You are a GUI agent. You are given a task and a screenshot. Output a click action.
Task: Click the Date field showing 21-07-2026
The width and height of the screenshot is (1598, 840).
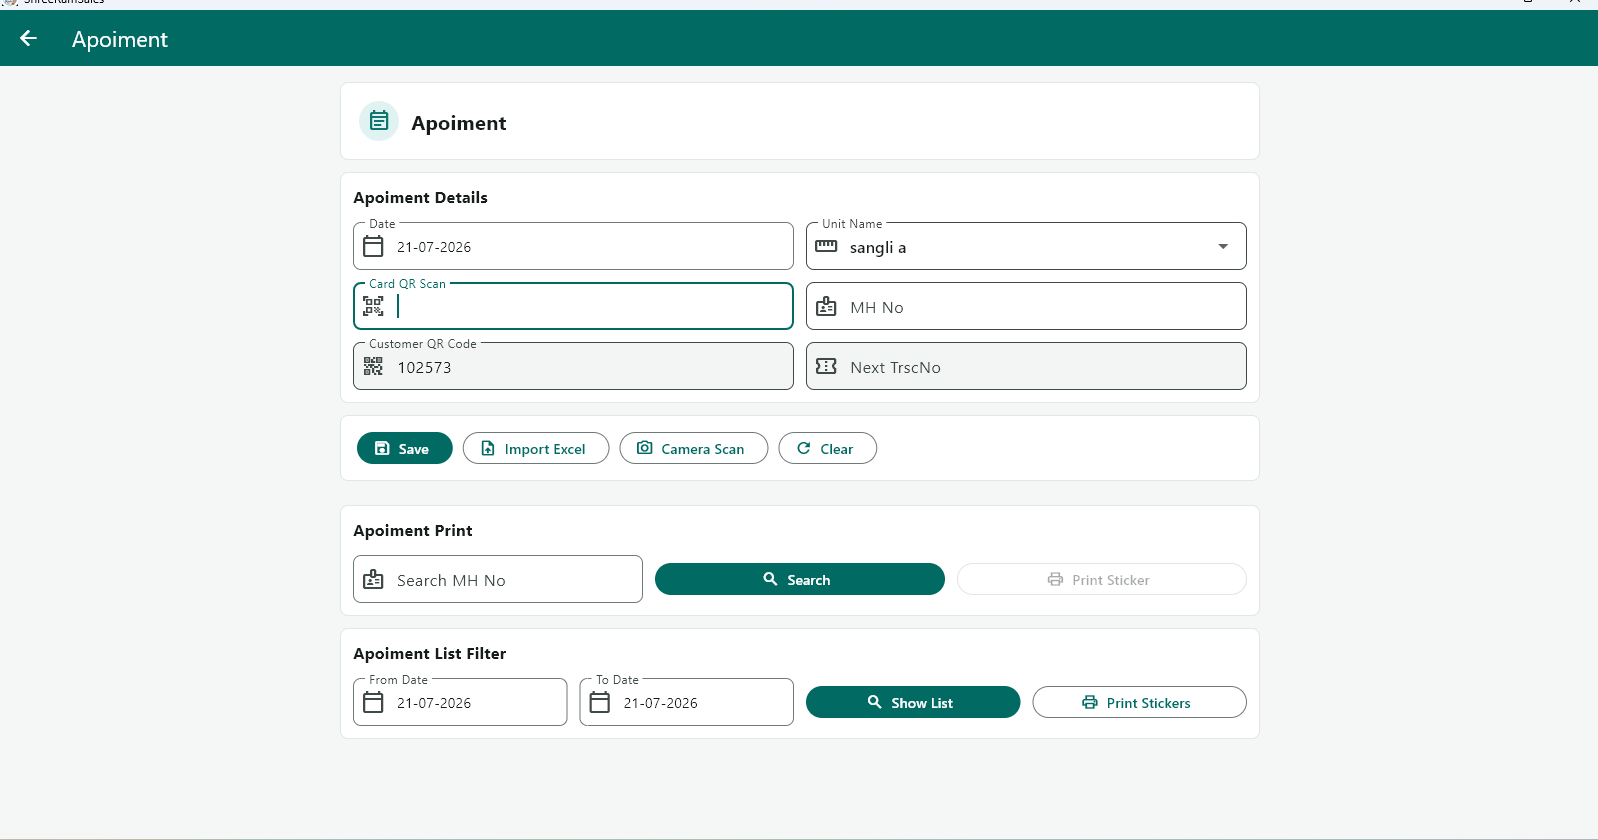573,246
